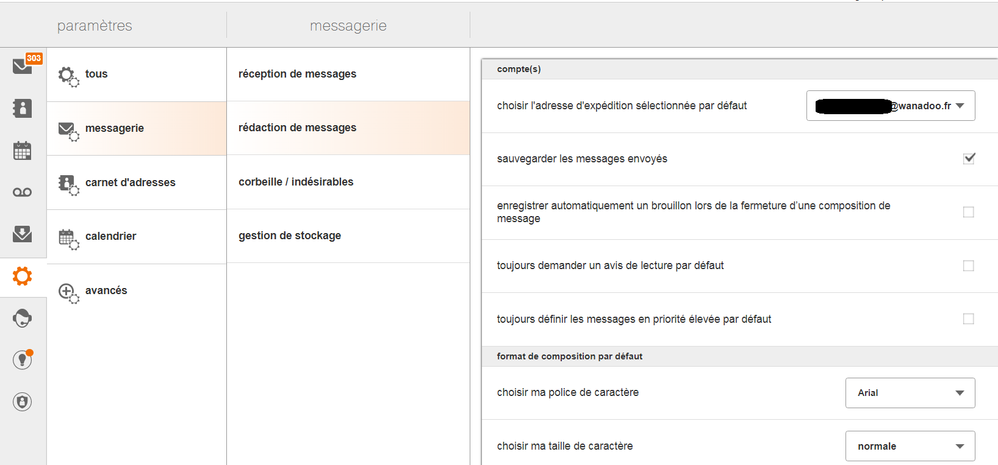Select 'carnet d'adresses' settings category

(x=136, y=183)
